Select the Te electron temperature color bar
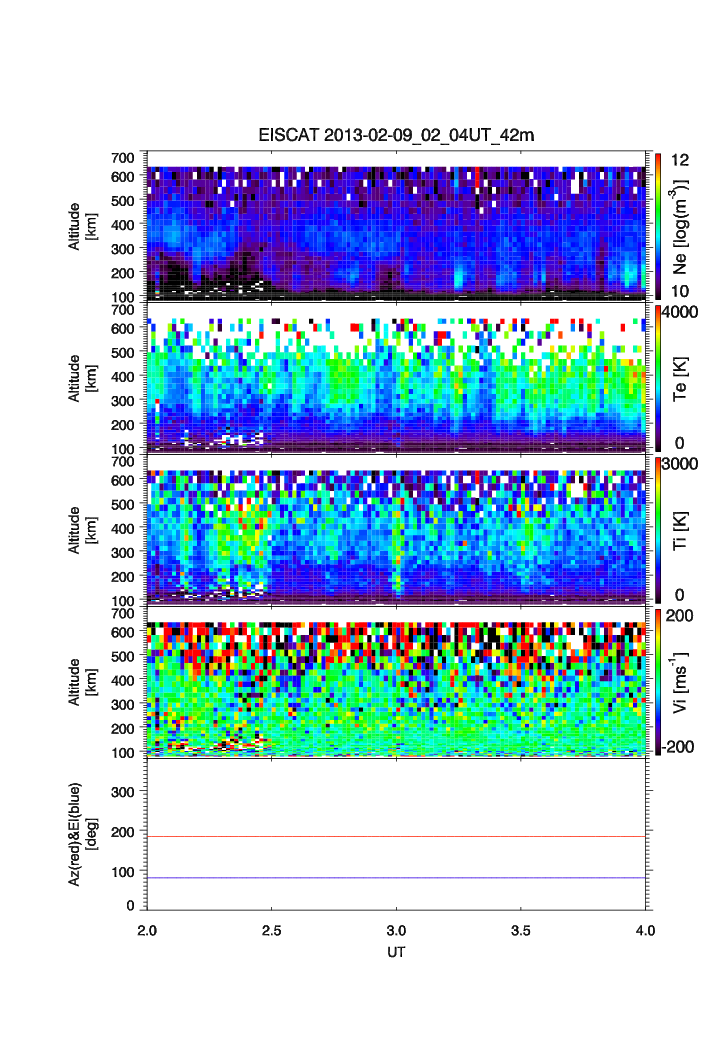 658,379
